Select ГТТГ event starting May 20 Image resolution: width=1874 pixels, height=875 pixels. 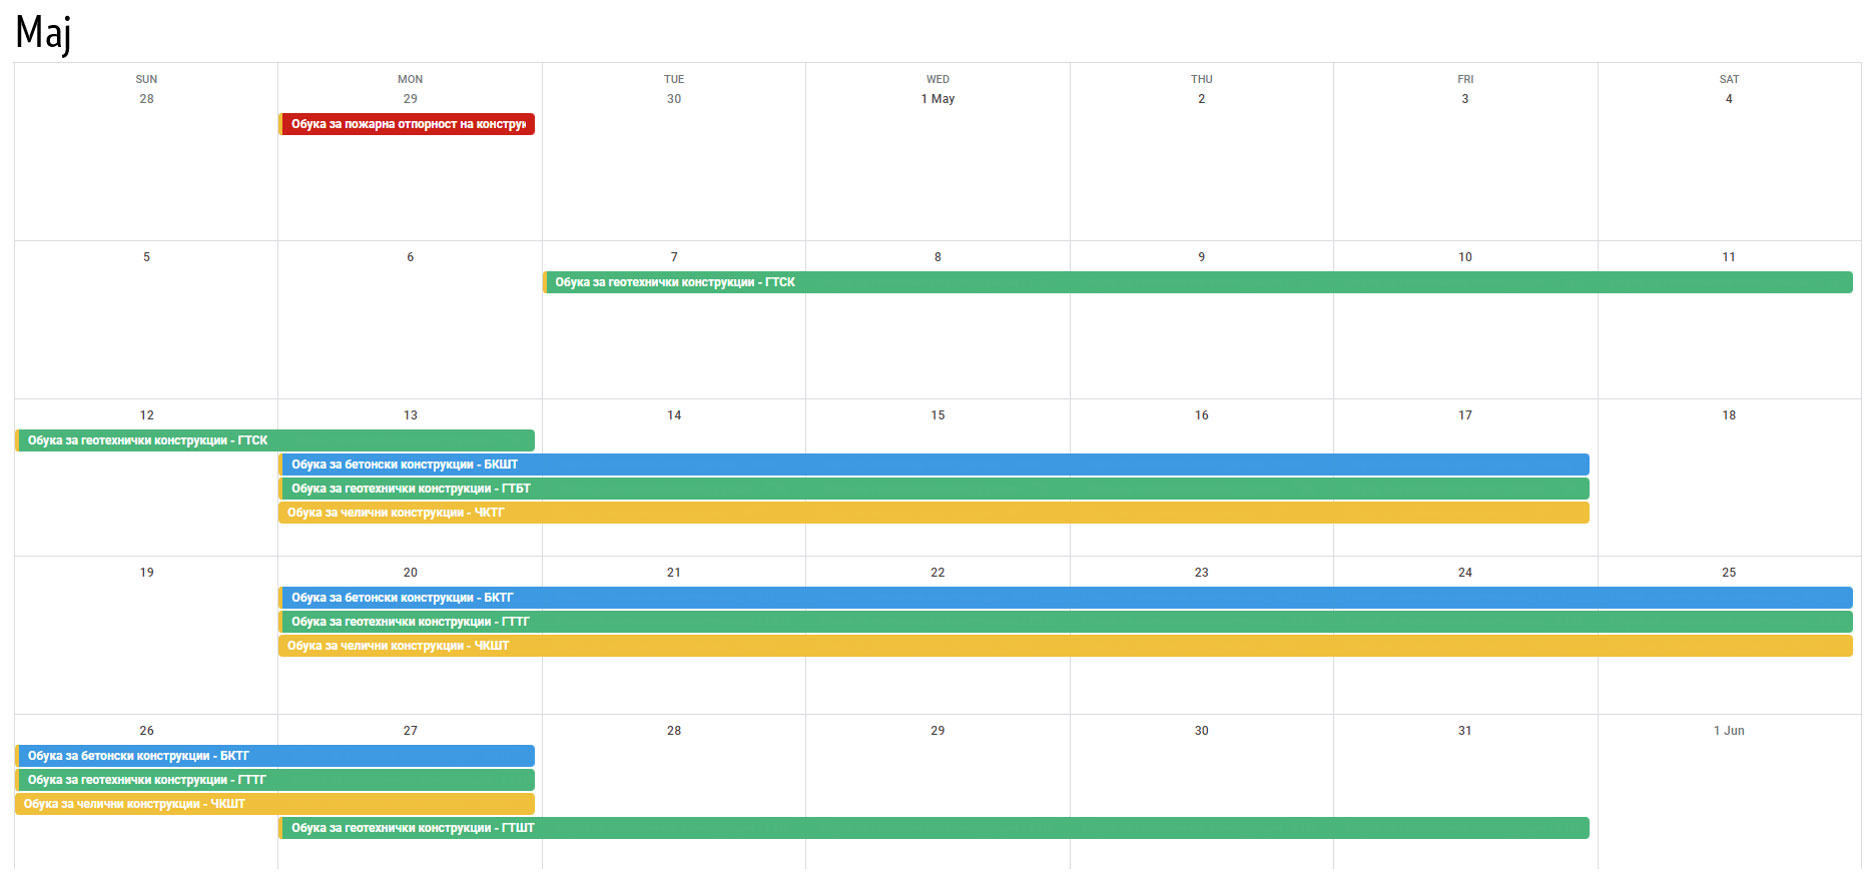click(1065, 621)
